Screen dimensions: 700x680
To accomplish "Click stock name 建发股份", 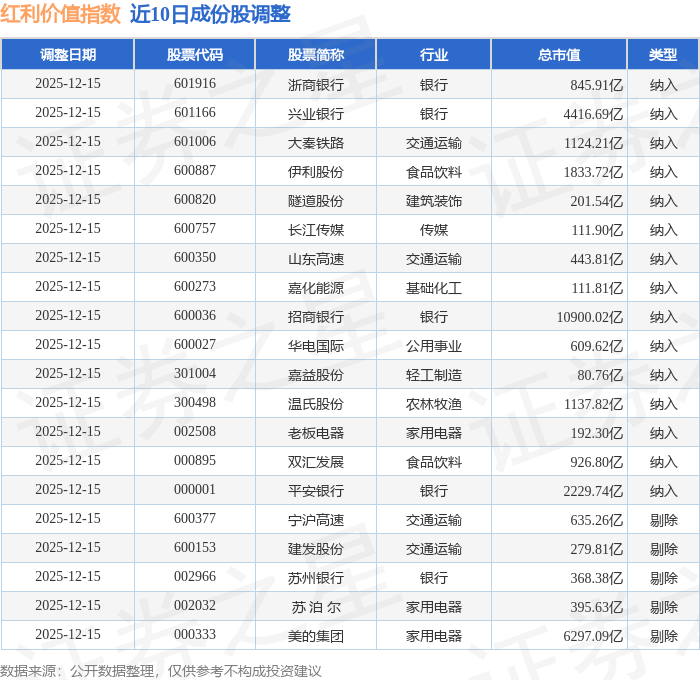I will [x=316, y=549].
